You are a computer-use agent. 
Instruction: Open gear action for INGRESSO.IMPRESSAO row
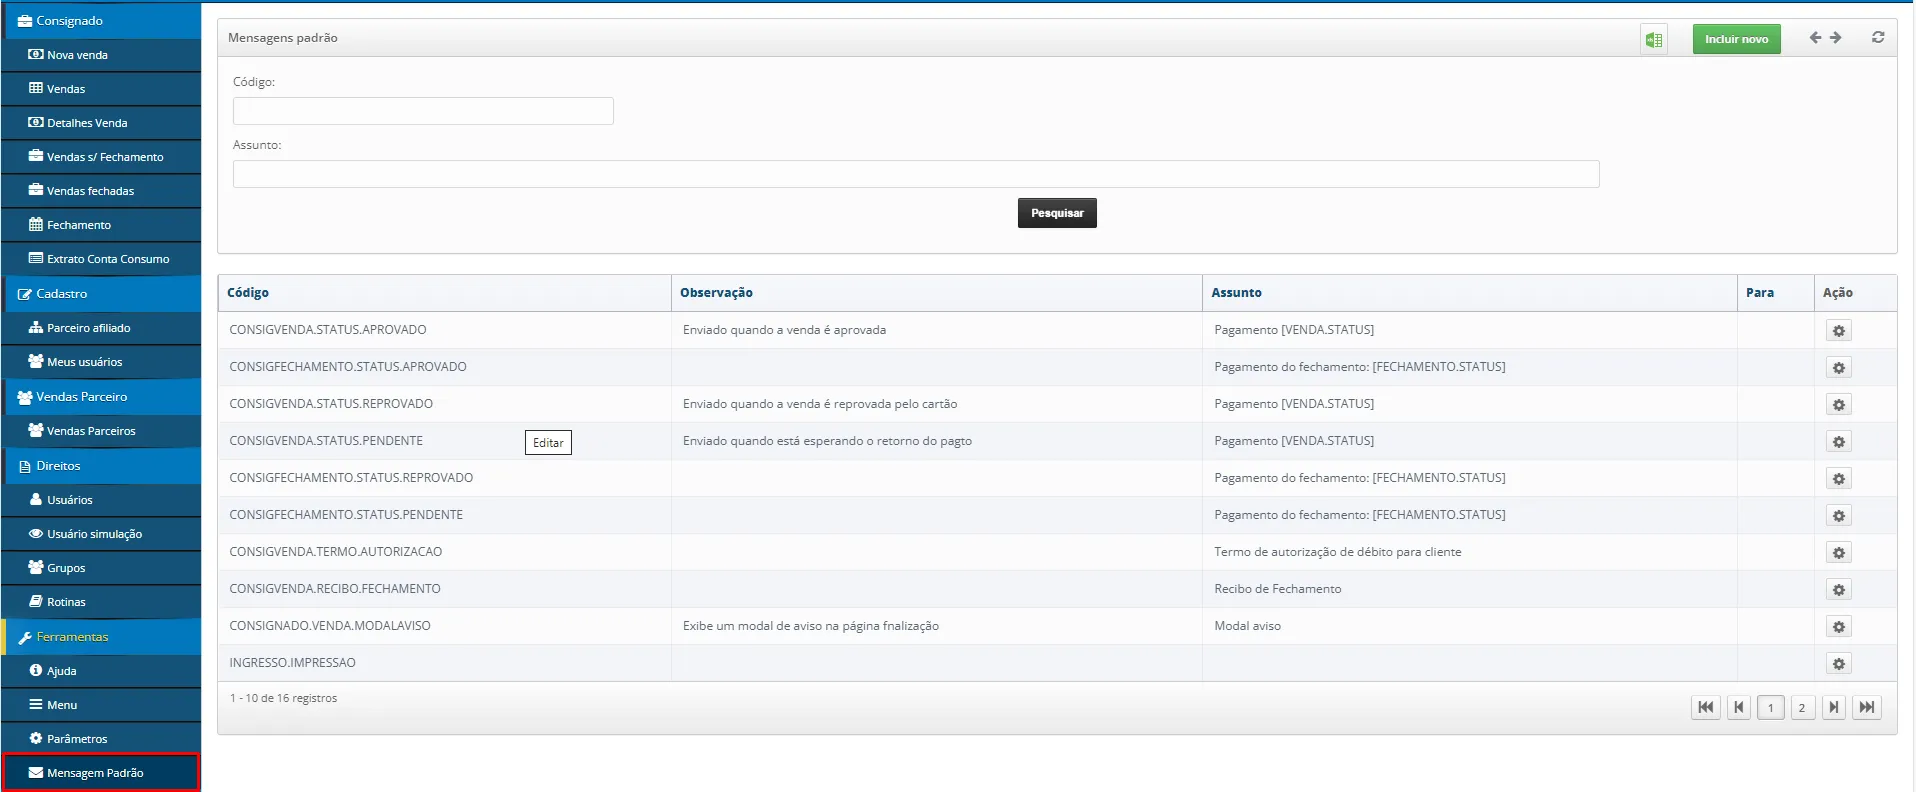[1838, 664]
